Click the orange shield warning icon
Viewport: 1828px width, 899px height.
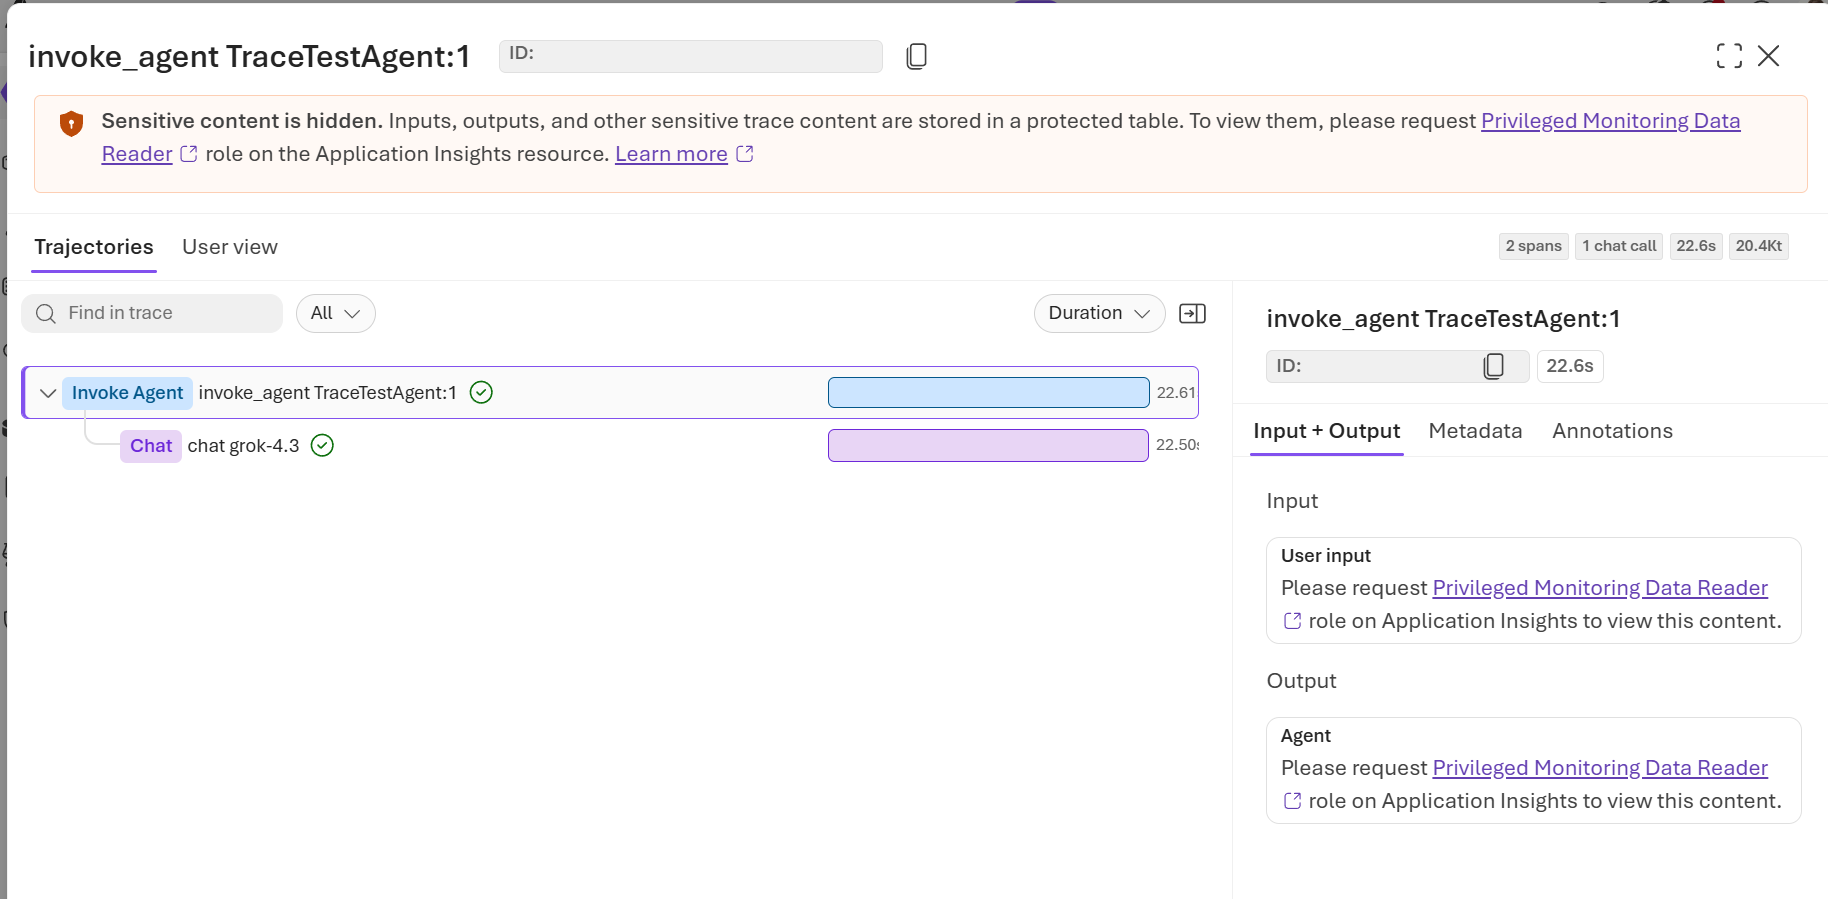pos(71,124)
